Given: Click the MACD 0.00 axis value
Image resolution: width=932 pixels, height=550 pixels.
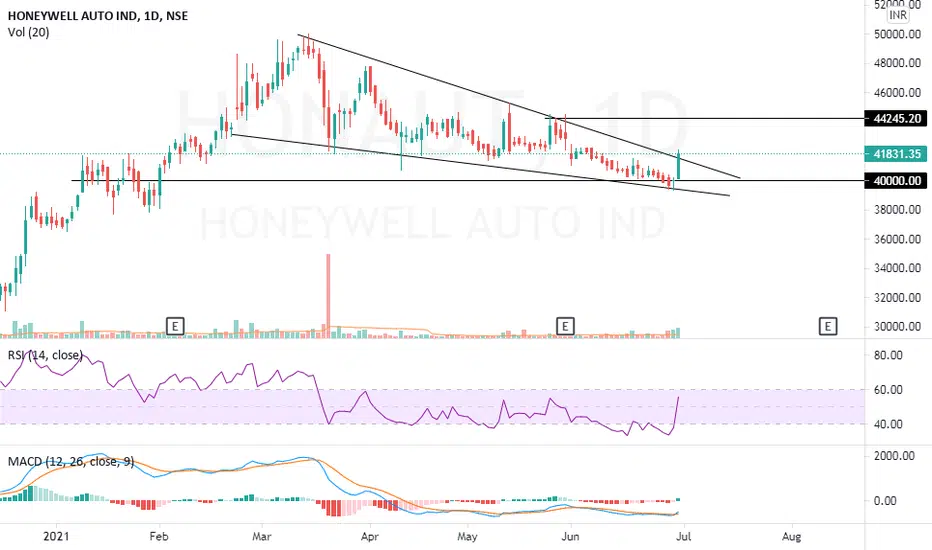Looking at the screenshot, I should [x=885, y=501].
